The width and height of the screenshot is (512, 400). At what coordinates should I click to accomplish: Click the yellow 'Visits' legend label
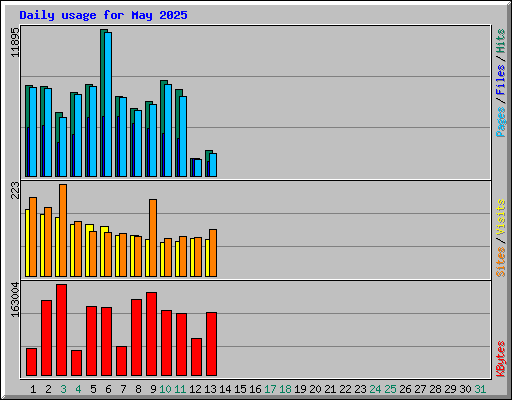pos(501,217)
